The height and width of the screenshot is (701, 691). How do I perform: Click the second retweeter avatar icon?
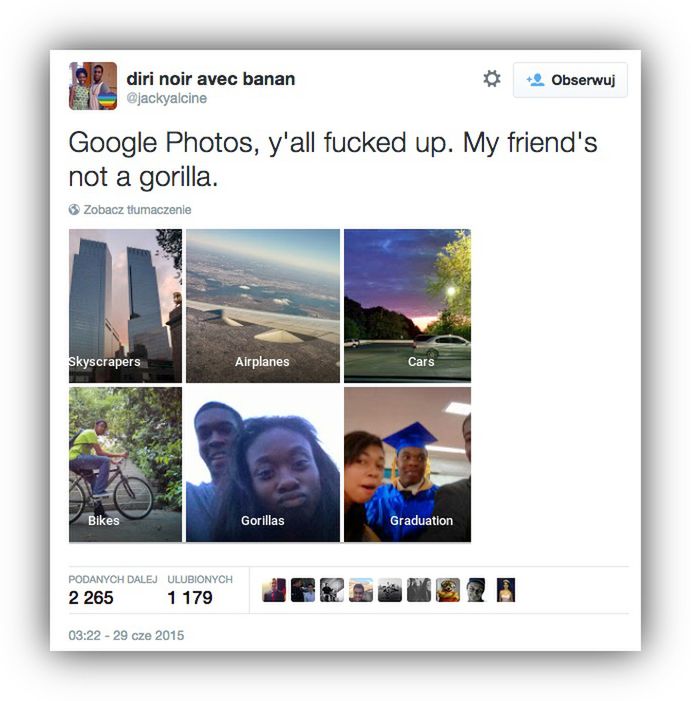point(303,590)
